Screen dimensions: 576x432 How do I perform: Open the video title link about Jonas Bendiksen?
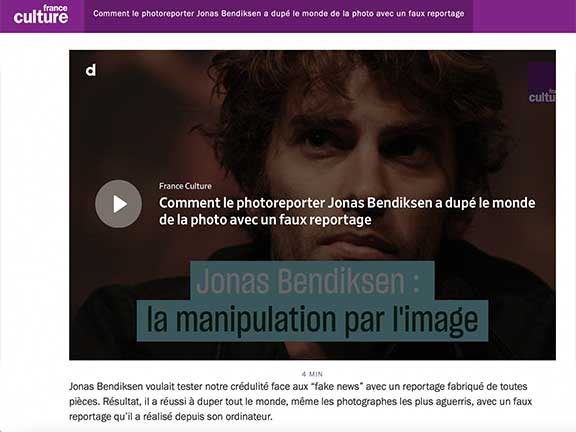[347, 211]
